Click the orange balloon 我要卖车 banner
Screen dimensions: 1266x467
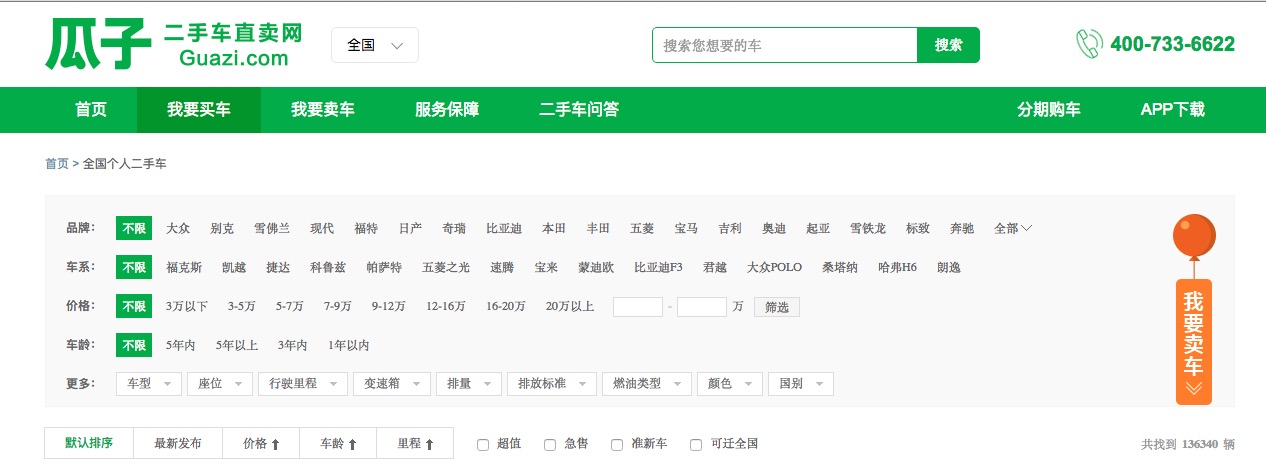point(1194,309)
